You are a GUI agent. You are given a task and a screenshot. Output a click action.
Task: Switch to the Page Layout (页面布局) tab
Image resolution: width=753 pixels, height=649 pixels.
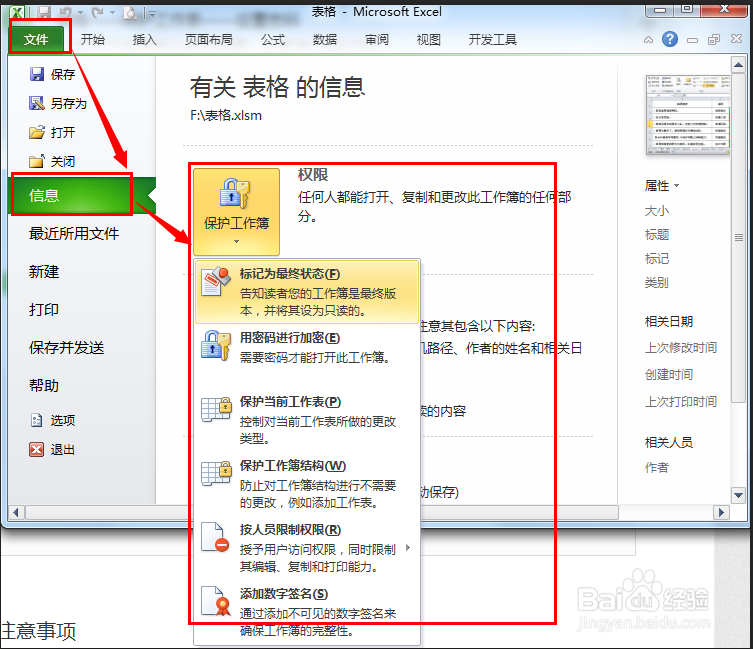click(208, 39)
